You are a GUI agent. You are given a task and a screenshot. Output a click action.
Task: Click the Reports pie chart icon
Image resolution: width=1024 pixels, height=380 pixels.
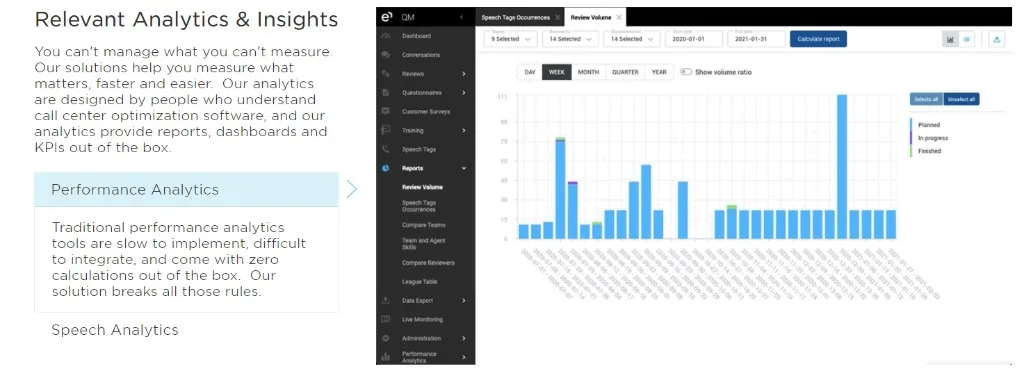pyautogui.click(x=386, y=168)
